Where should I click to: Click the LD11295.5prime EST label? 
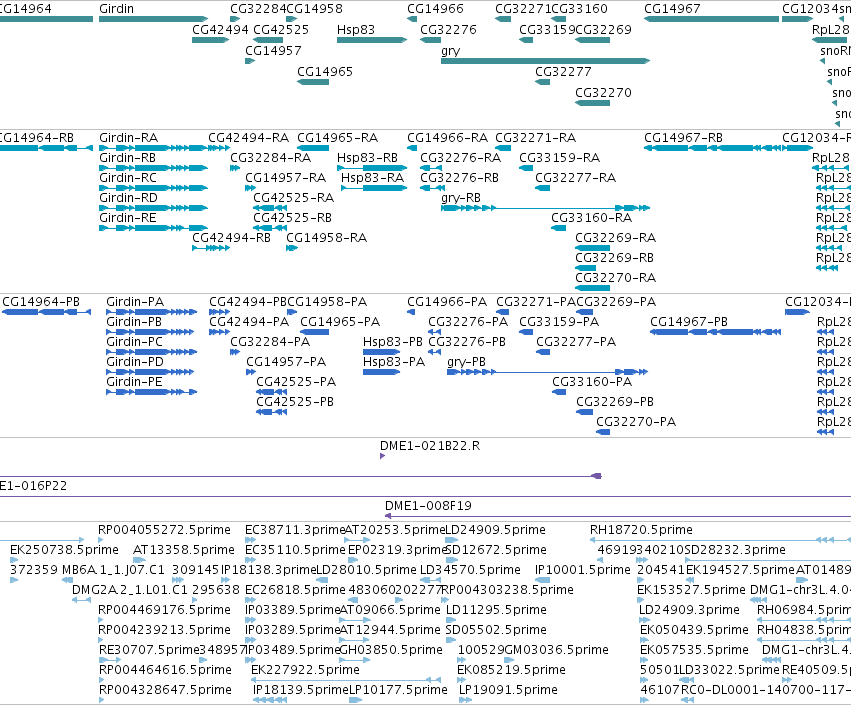496,611
